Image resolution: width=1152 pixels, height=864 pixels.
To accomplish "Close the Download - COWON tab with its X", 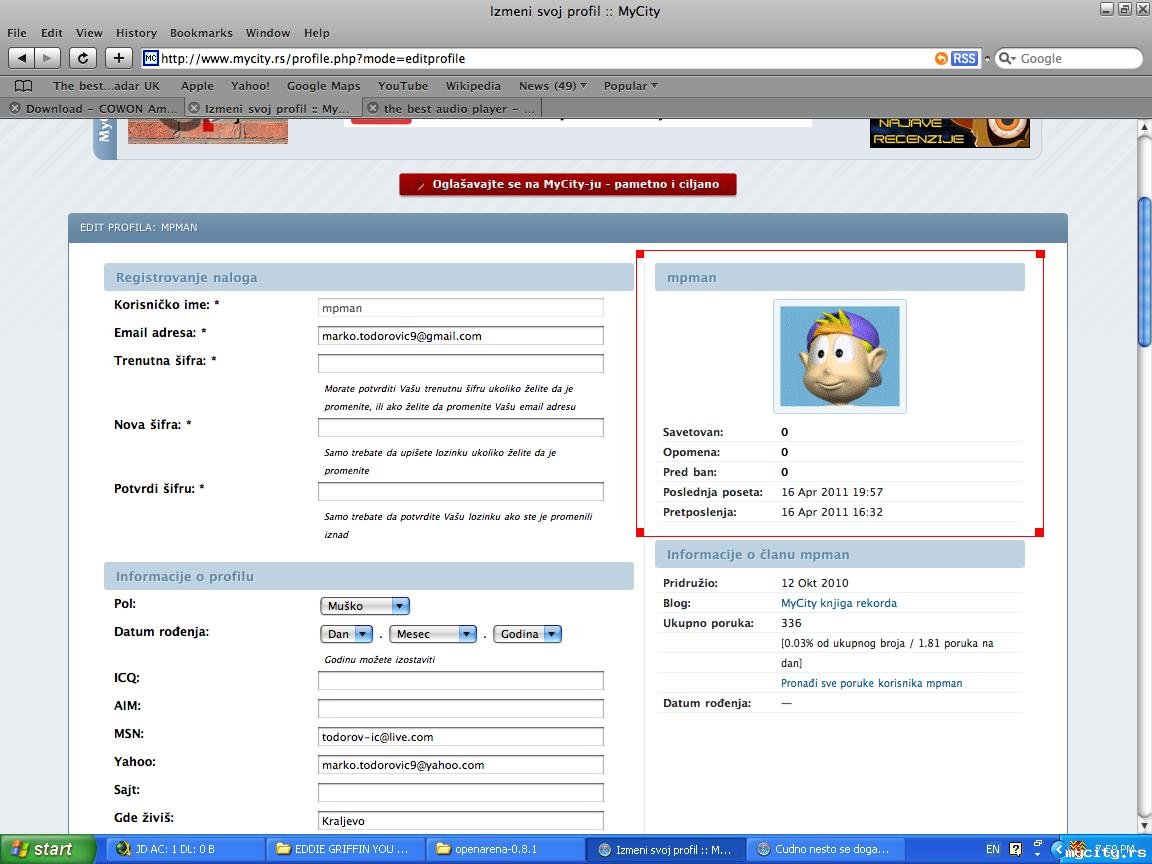I will 14,108.
